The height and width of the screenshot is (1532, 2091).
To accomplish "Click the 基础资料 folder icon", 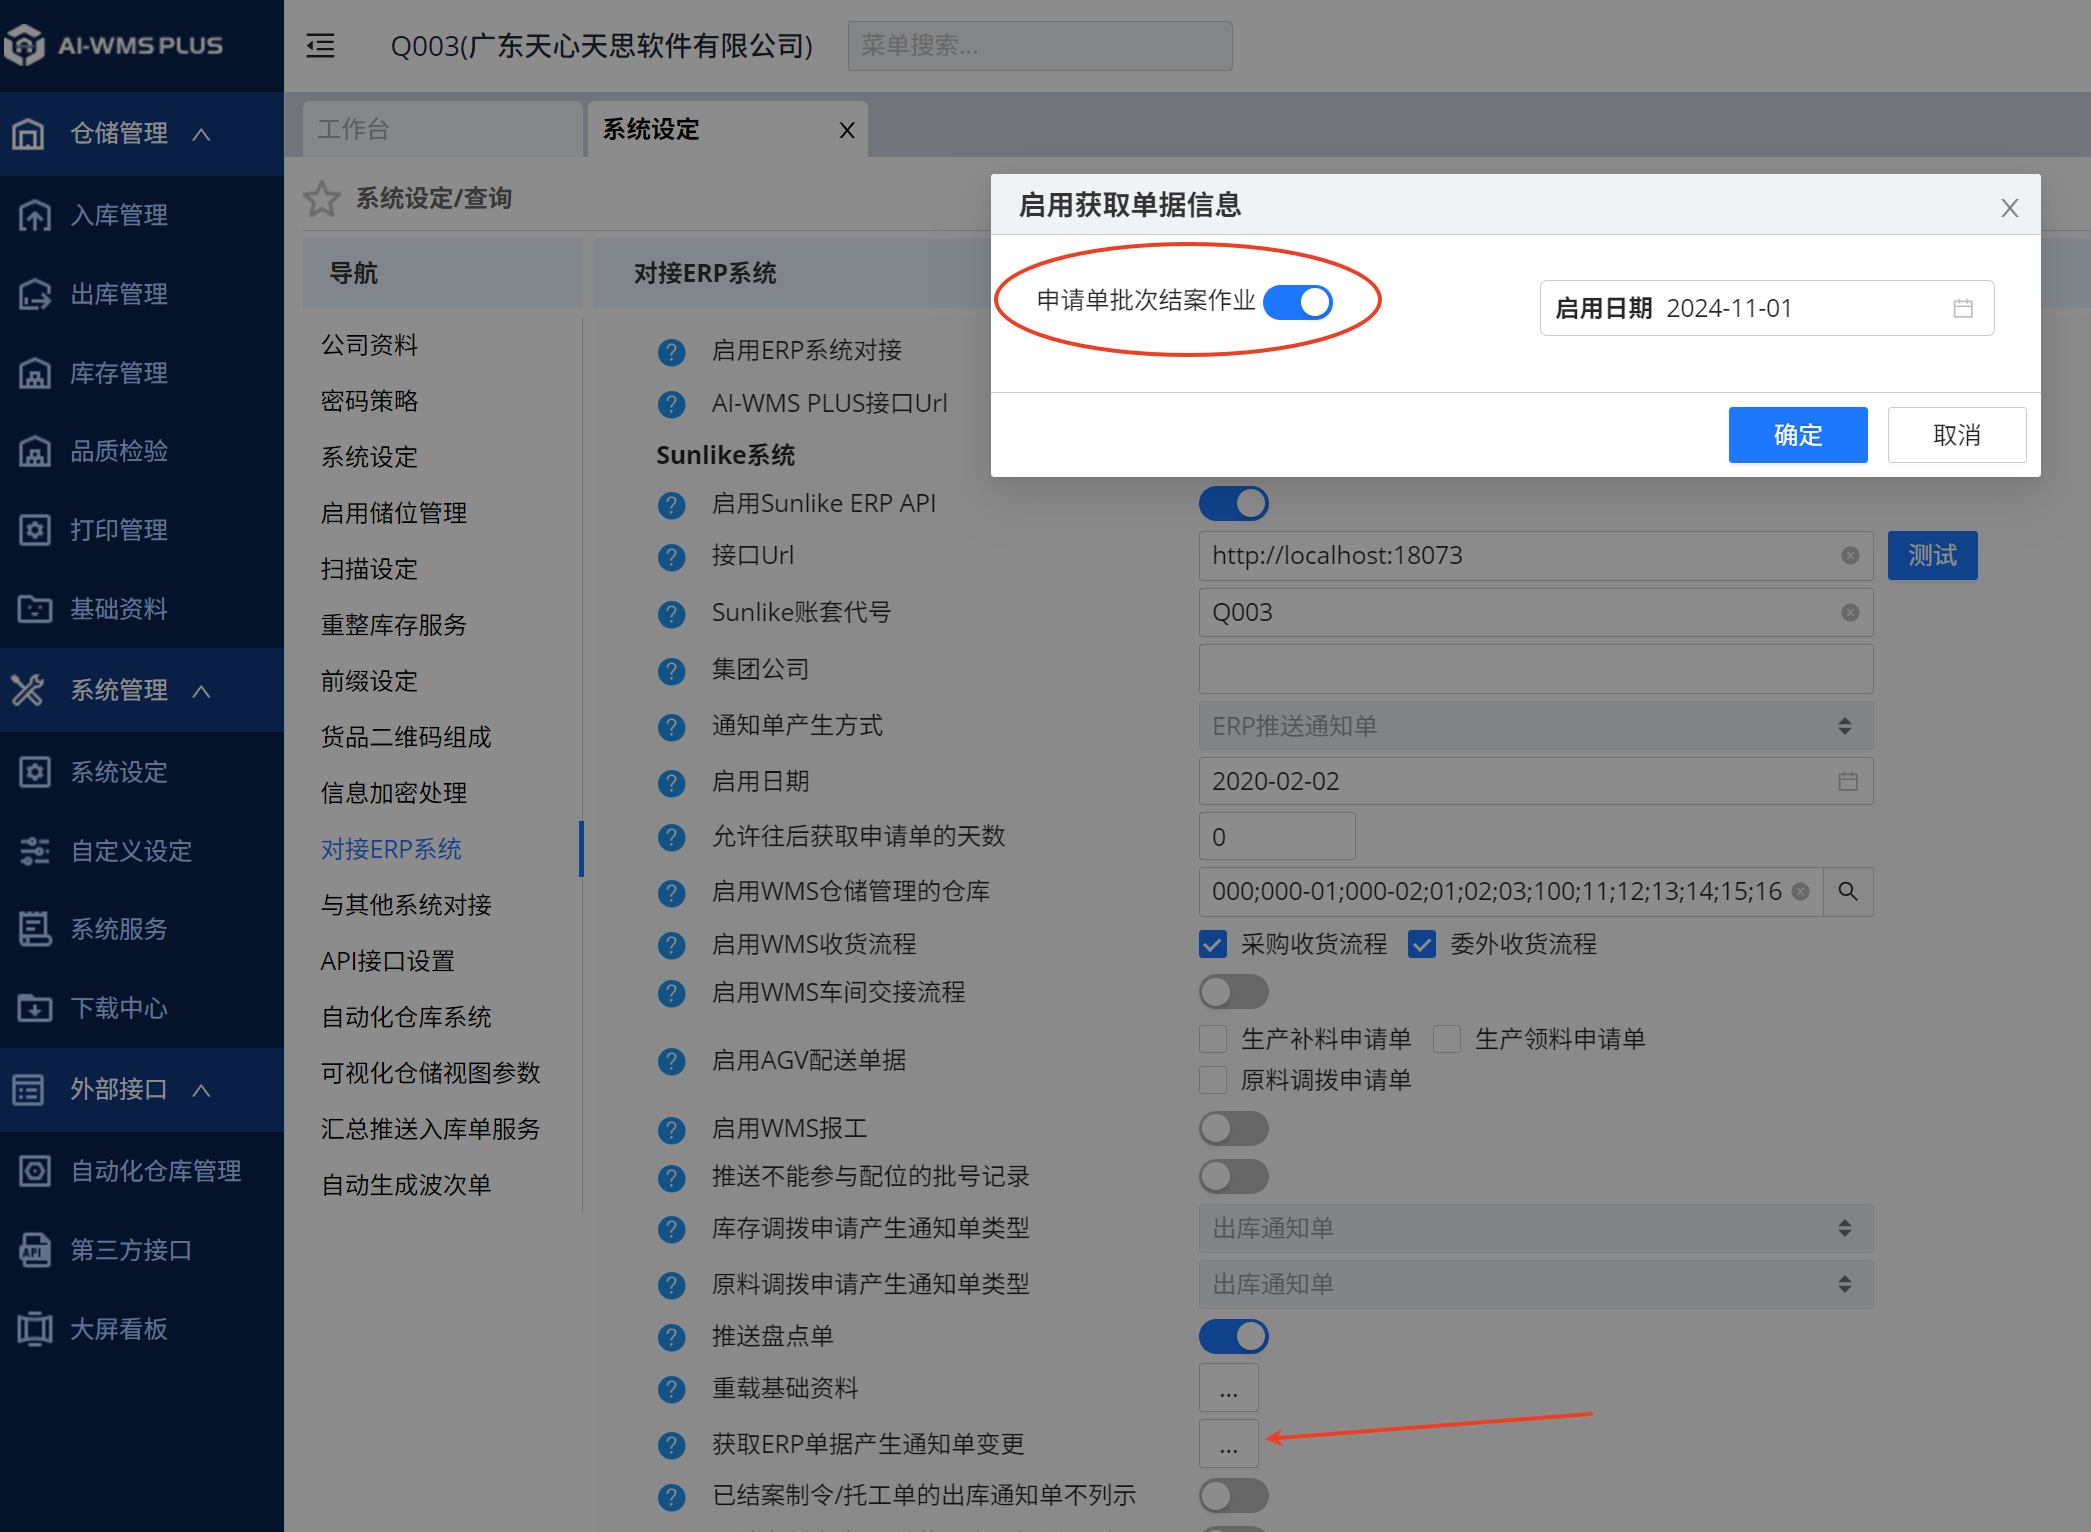I will [x=35, y=609].
